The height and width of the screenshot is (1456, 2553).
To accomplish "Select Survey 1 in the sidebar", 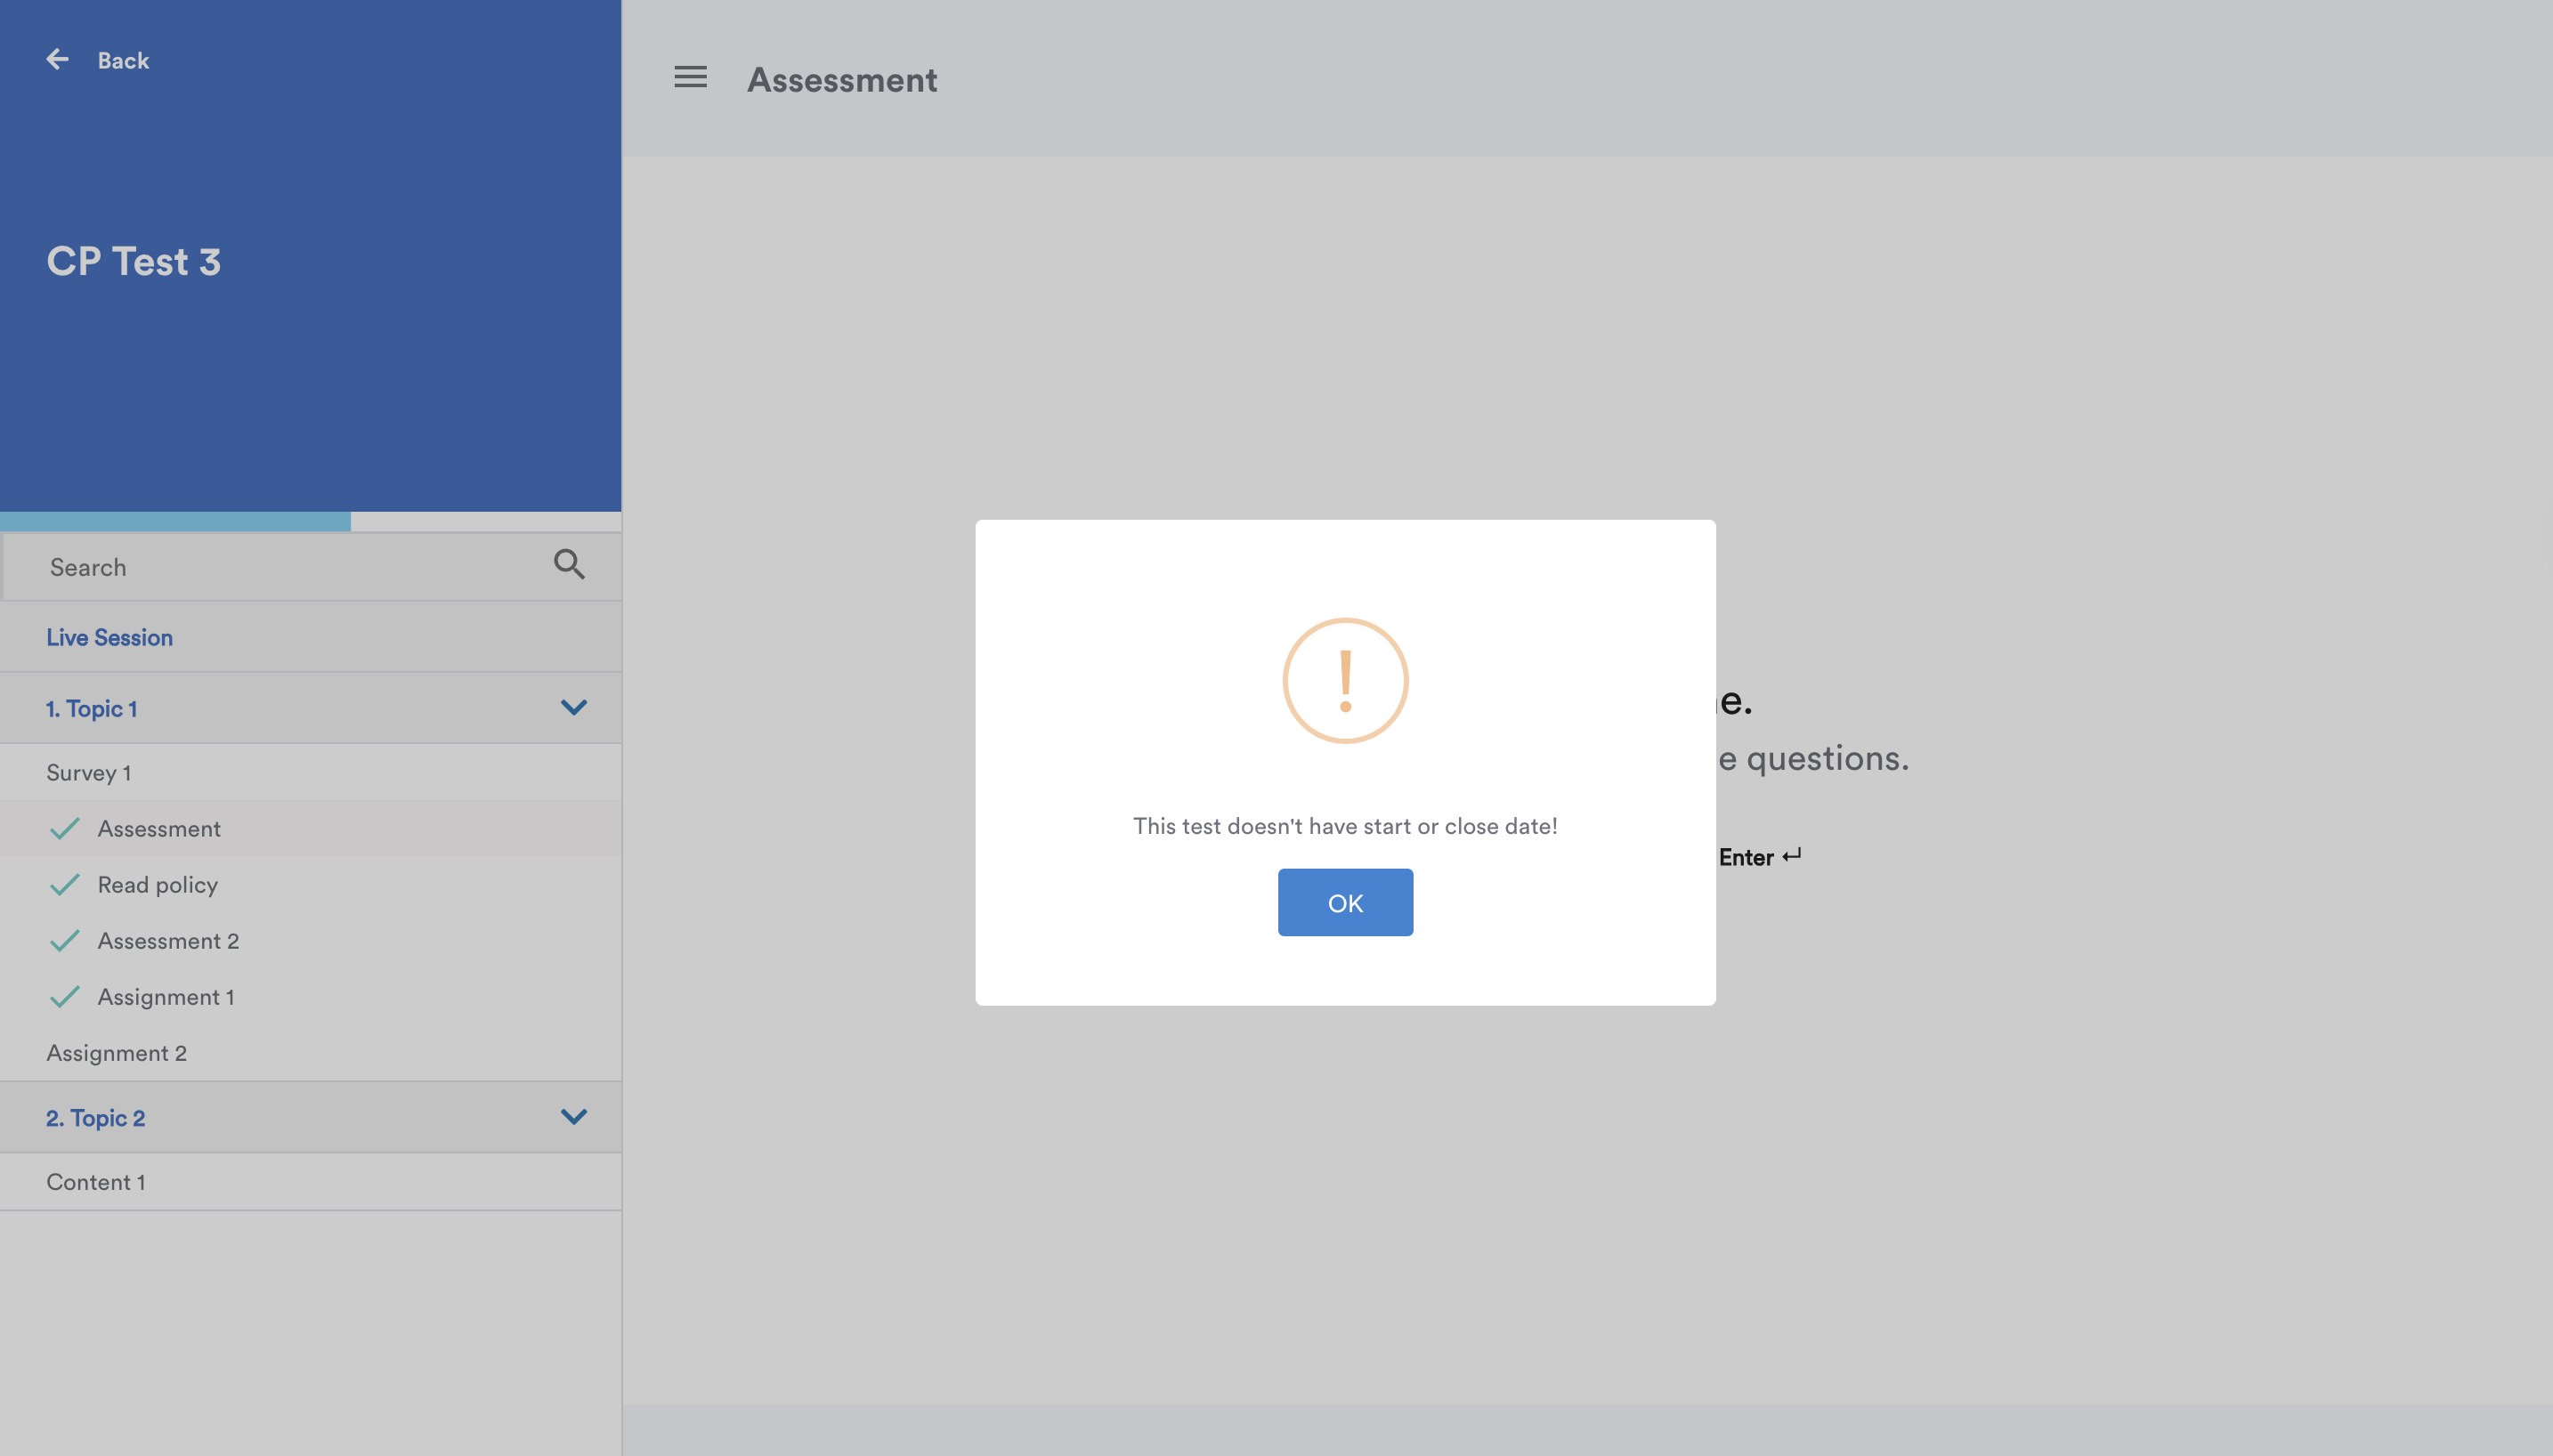I will [89, 773].
